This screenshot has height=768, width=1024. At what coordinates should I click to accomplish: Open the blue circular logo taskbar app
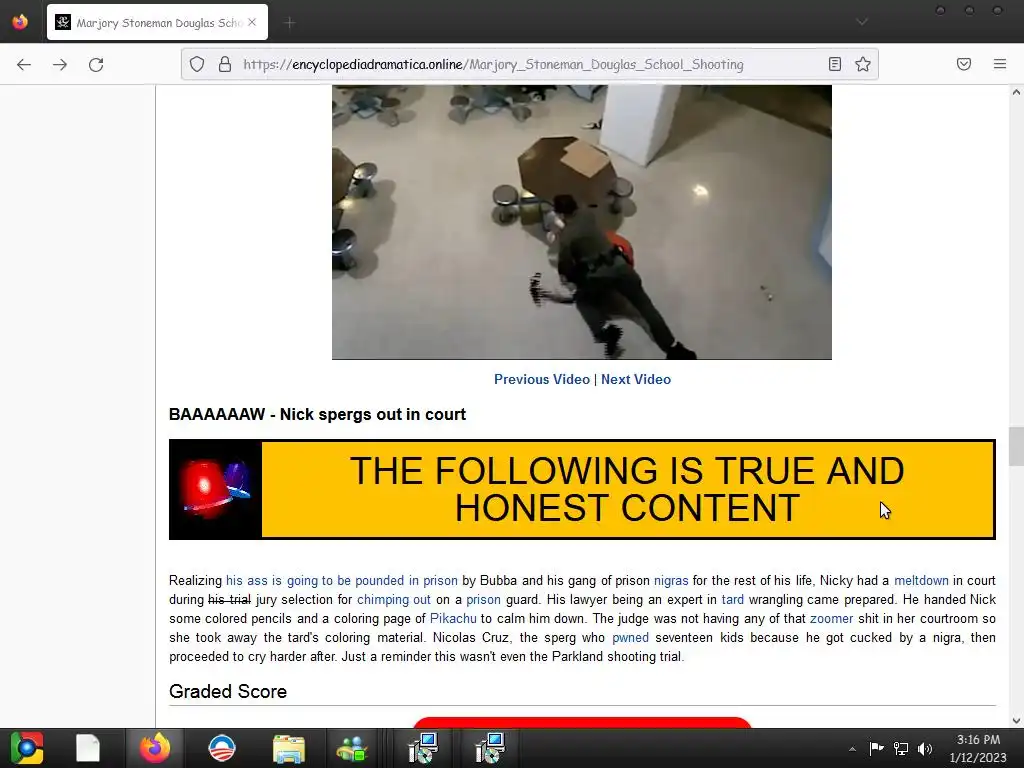(222, 748)
